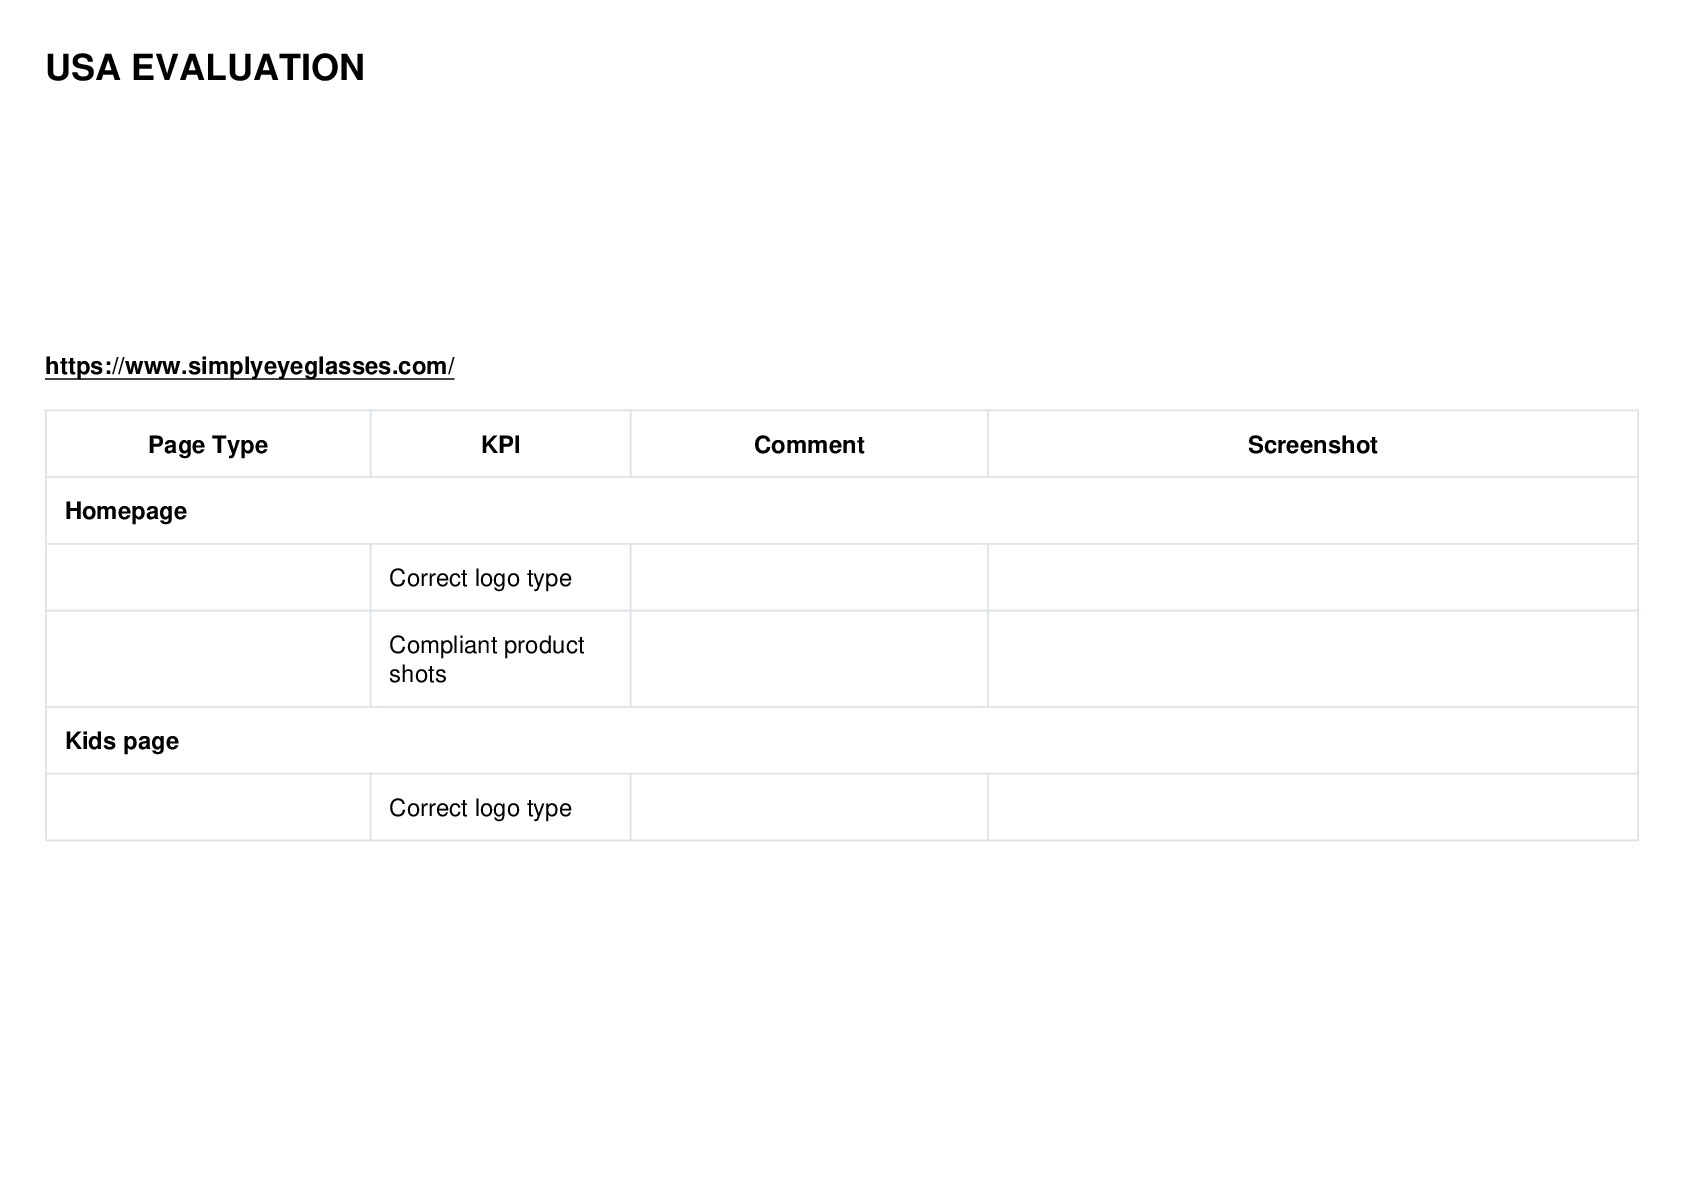Click the USA EVALUATION heading
This screenshot has height=1191, width=1684.
[x=205, y=68]
